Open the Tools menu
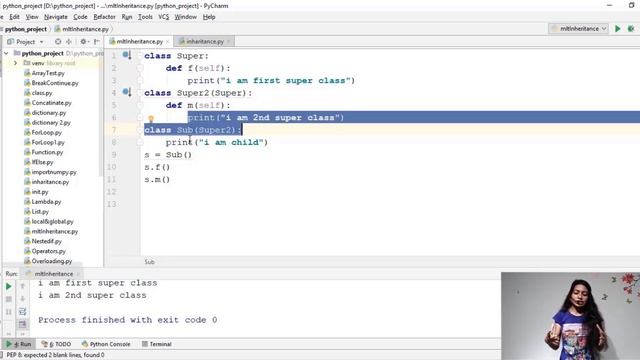 pyautogui.click(x=145, y=17)
